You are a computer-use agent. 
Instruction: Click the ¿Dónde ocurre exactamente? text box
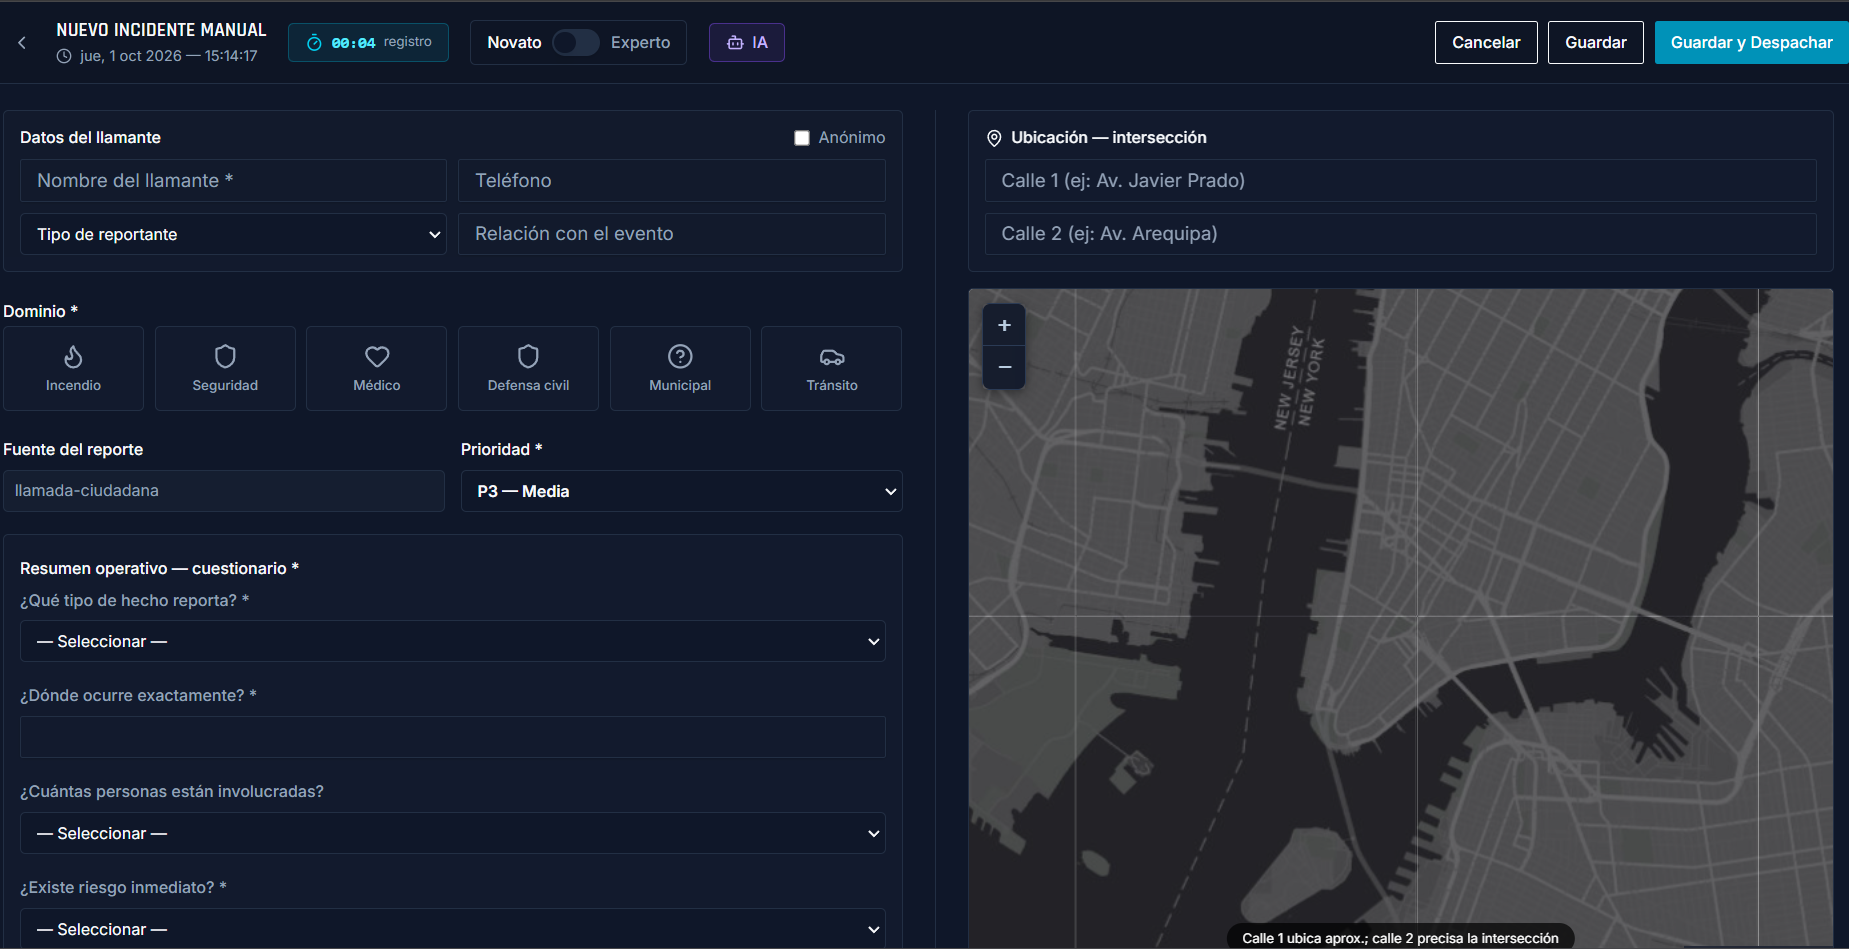[453, 737]
